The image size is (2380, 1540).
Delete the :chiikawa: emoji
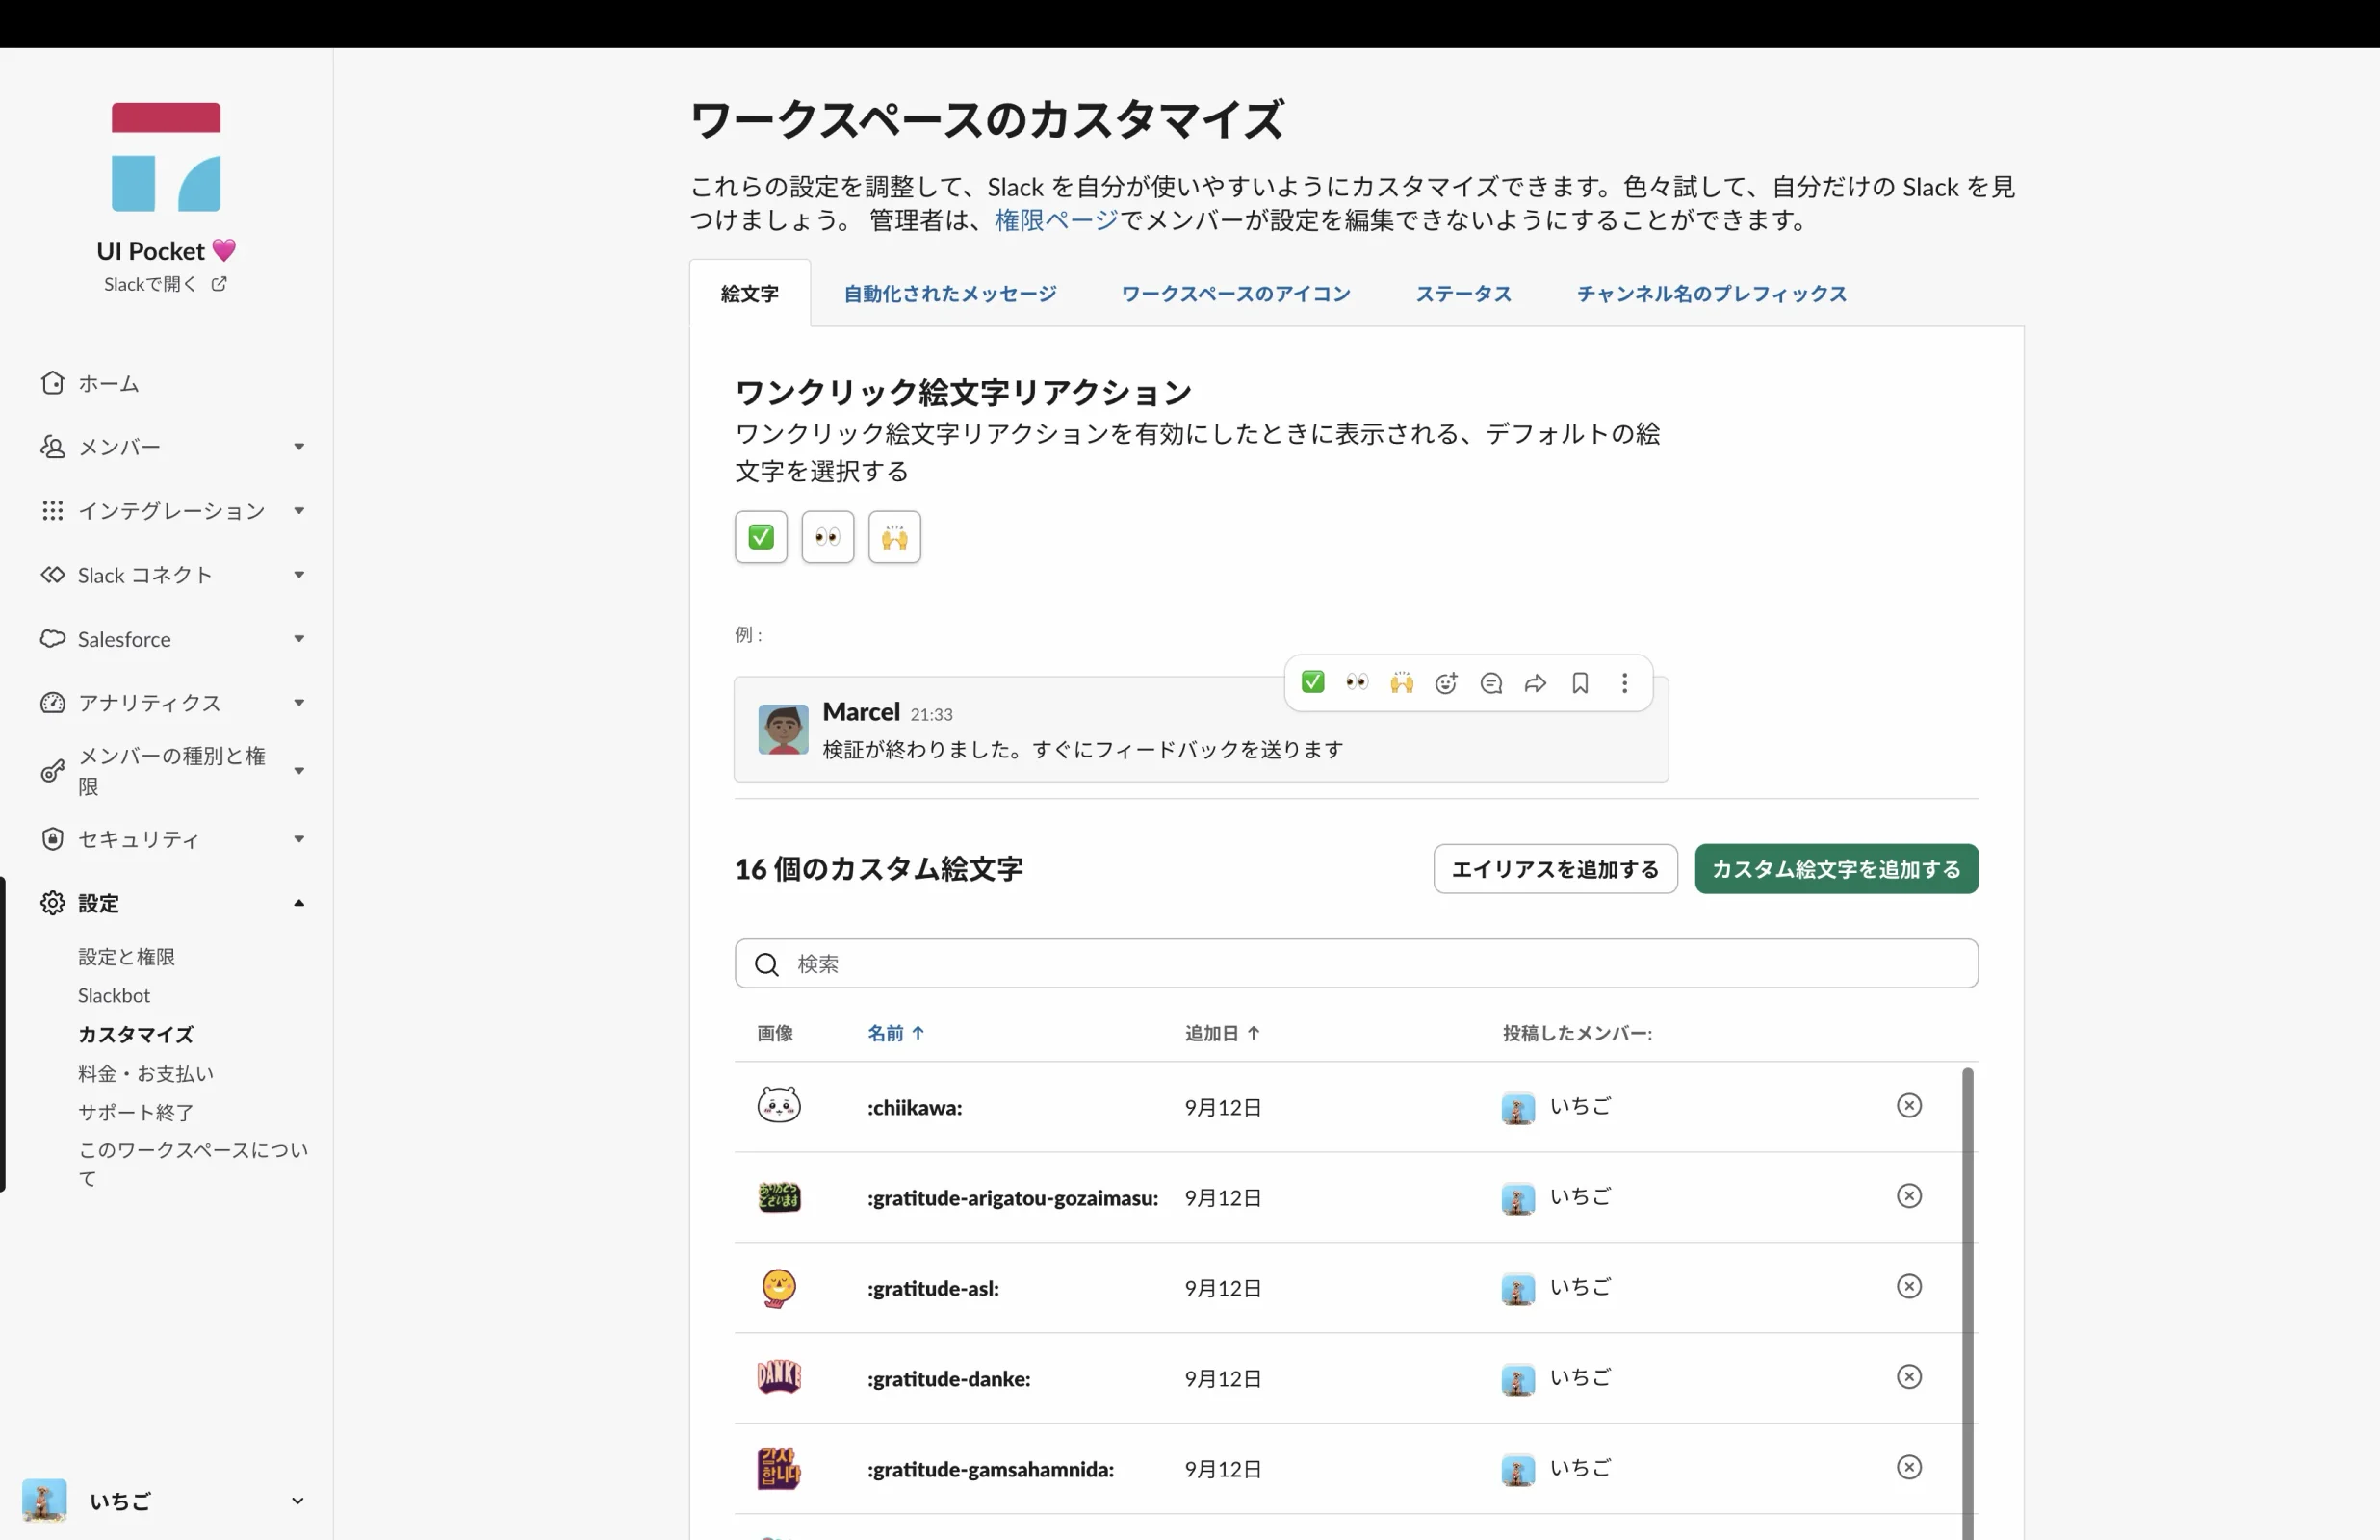coord(1909,1106)
